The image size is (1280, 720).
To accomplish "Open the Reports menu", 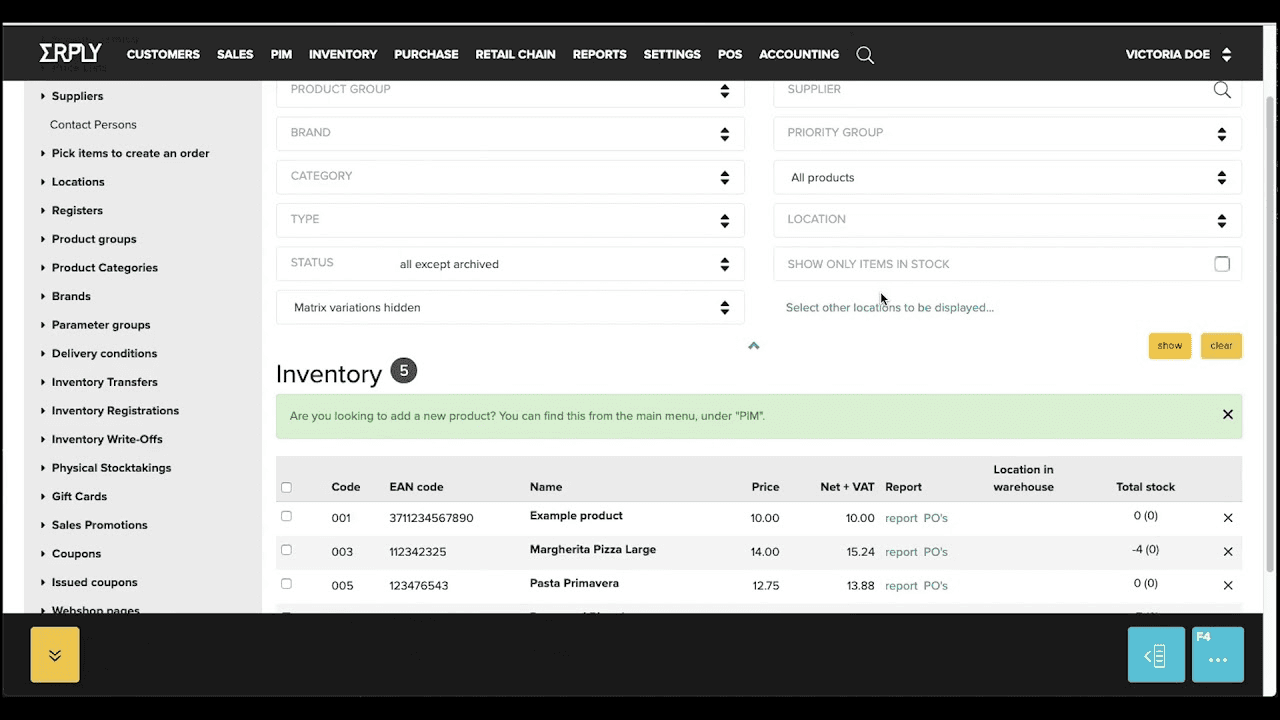I will (x=600, y=55).
